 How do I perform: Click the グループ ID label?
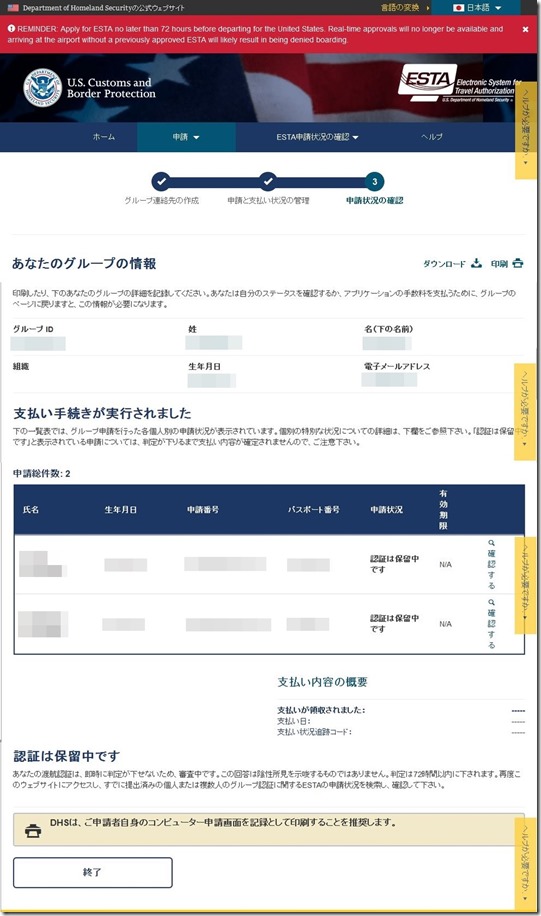click(x=33, y=329)
